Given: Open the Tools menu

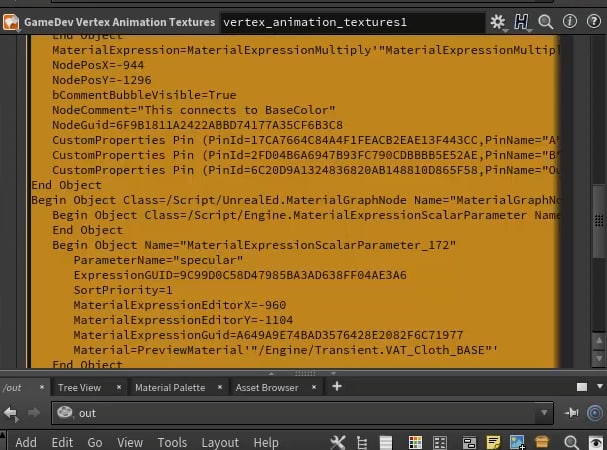Looking at the screenshot, I should [172, 442].
